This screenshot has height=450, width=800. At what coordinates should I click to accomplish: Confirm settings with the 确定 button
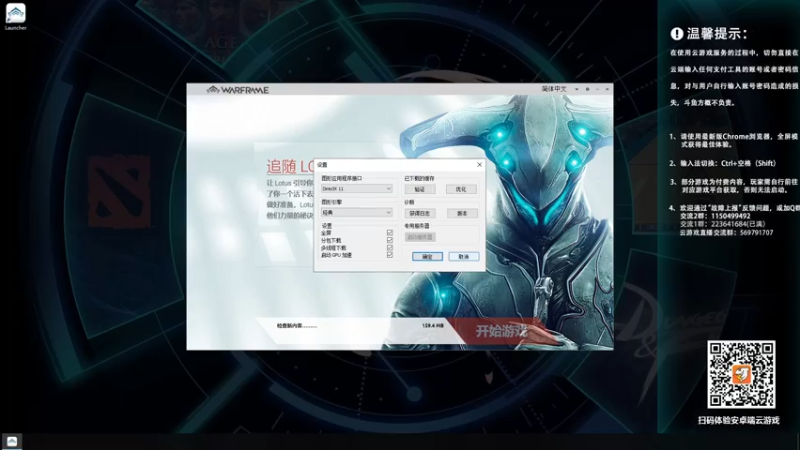(427, 257)
